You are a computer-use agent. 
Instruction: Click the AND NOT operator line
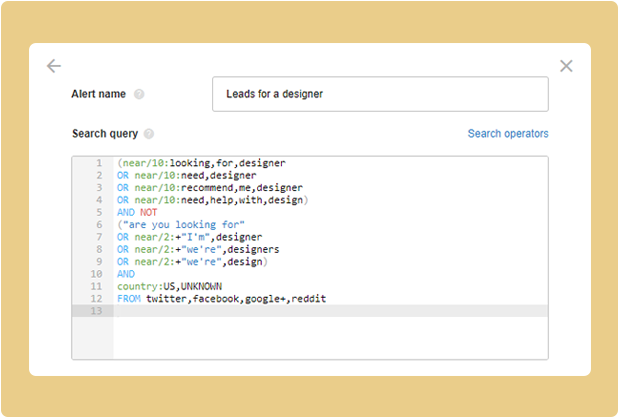[137, 212]
